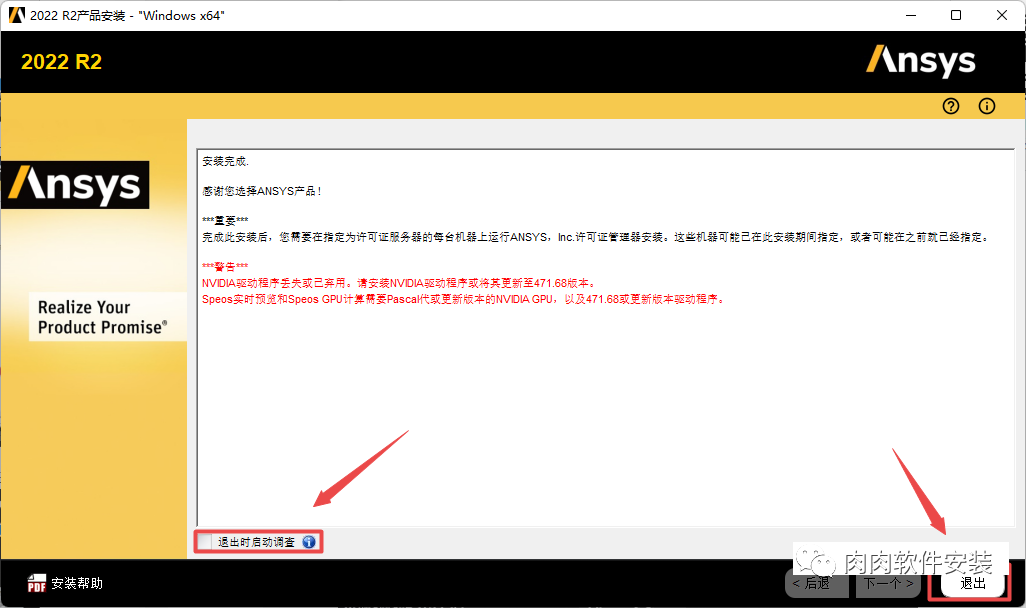Click the installer title bar app icon
Viewport: 1026px width, 608px height.
point(16,15)
